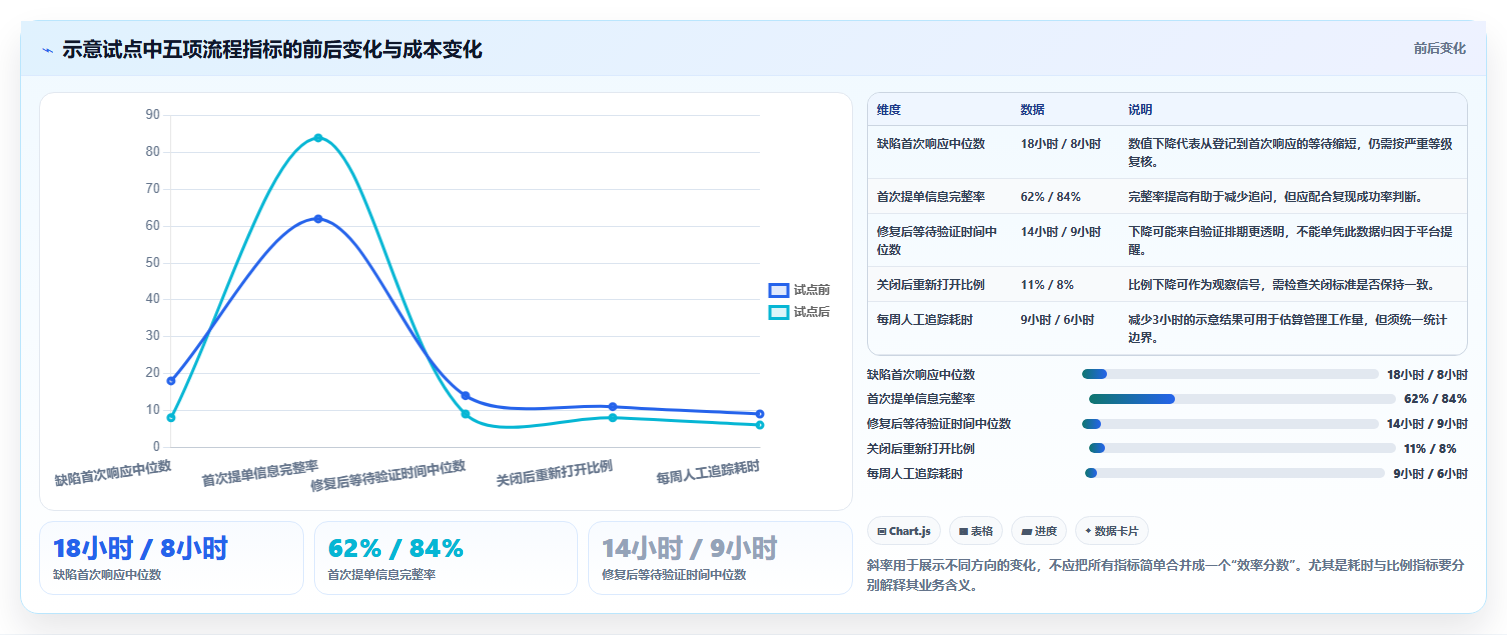
Task: Click the 14小时 / 9小时 data card
Action: click(720, 558)
